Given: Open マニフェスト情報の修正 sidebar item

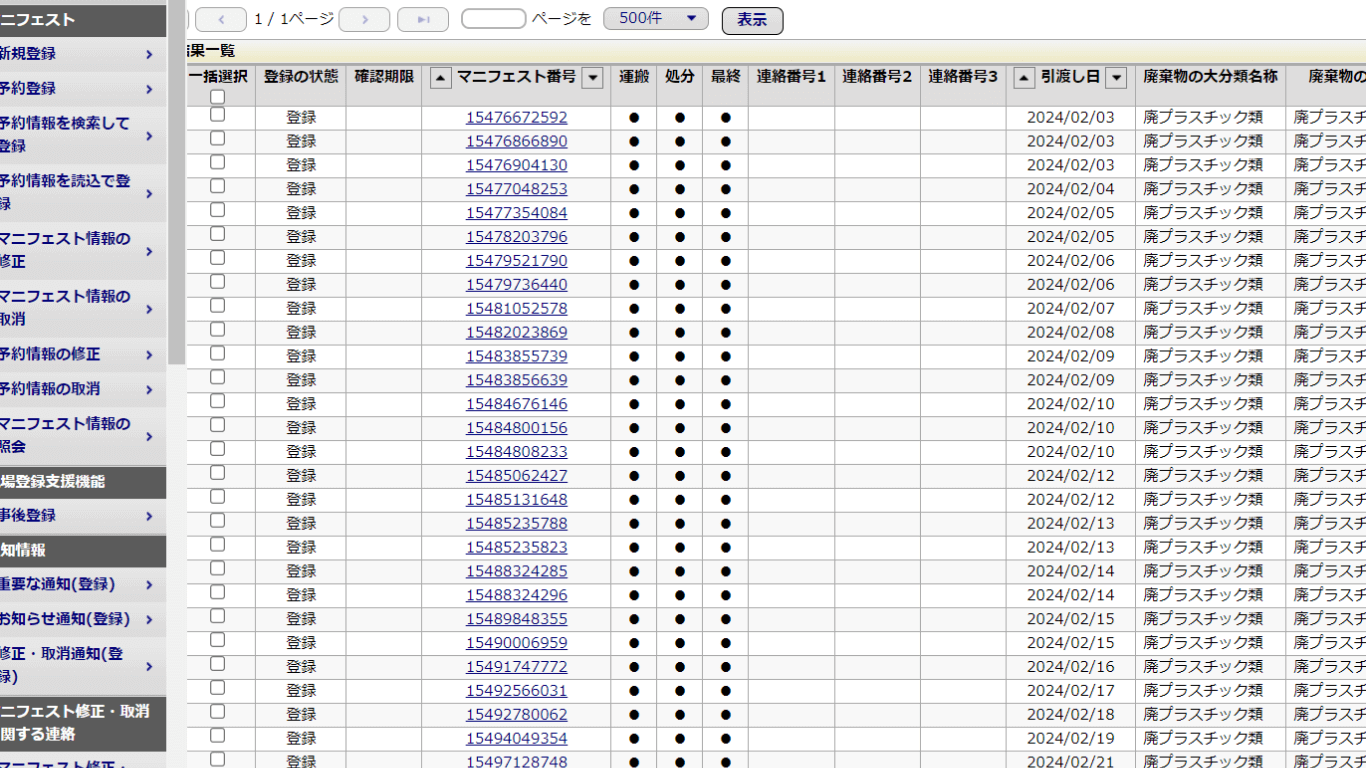Looking at the screenshot, I should (x=82, y=250).
